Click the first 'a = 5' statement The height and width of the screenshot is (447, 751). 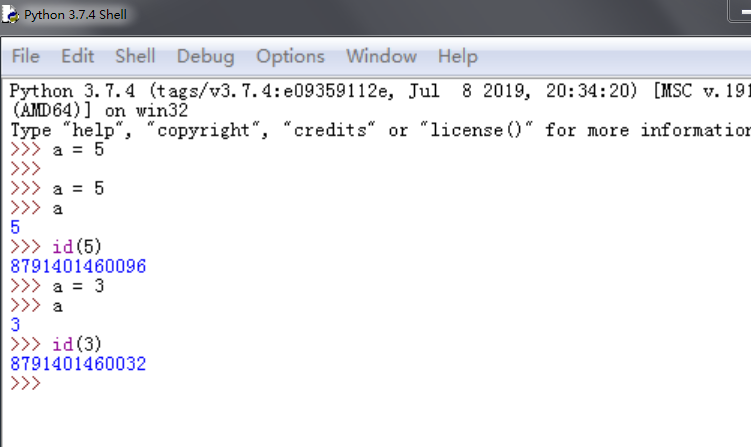(78, 149)
